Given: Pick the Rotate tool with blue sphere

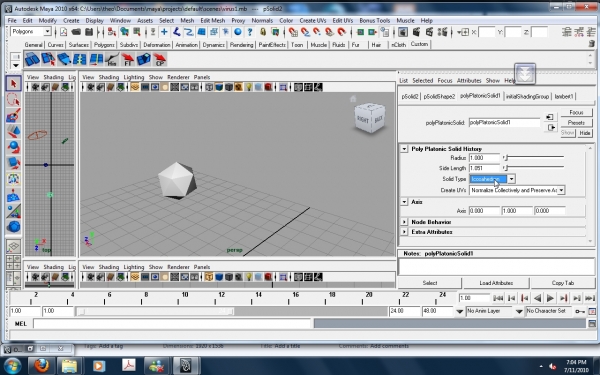Looking at the screenshot, I should coord(14,147).
